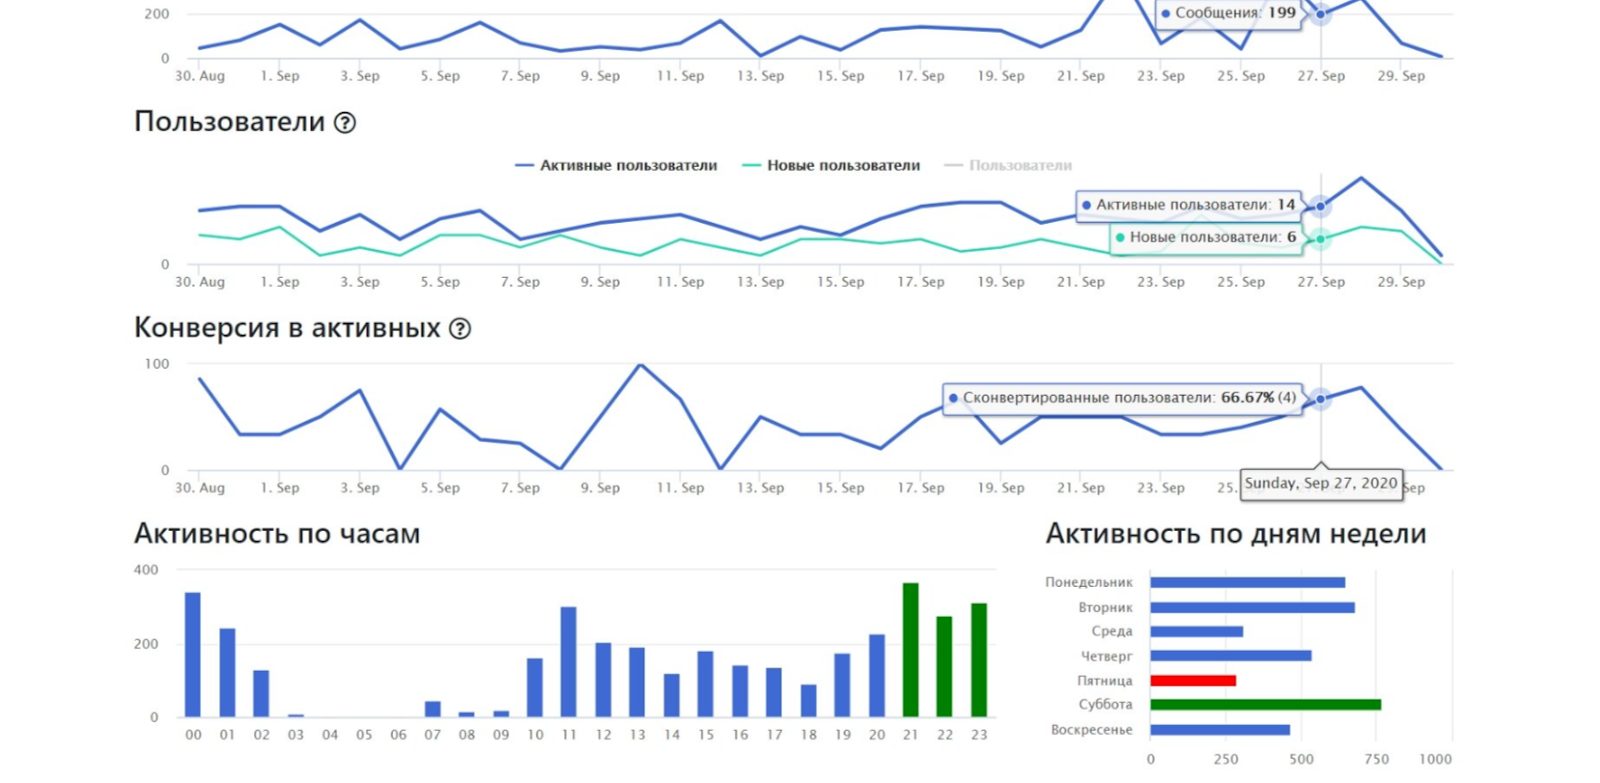The image size is (1600, 783).
Task: Click the conversion chart point showing 66.67%
Action: point(1321,399)
